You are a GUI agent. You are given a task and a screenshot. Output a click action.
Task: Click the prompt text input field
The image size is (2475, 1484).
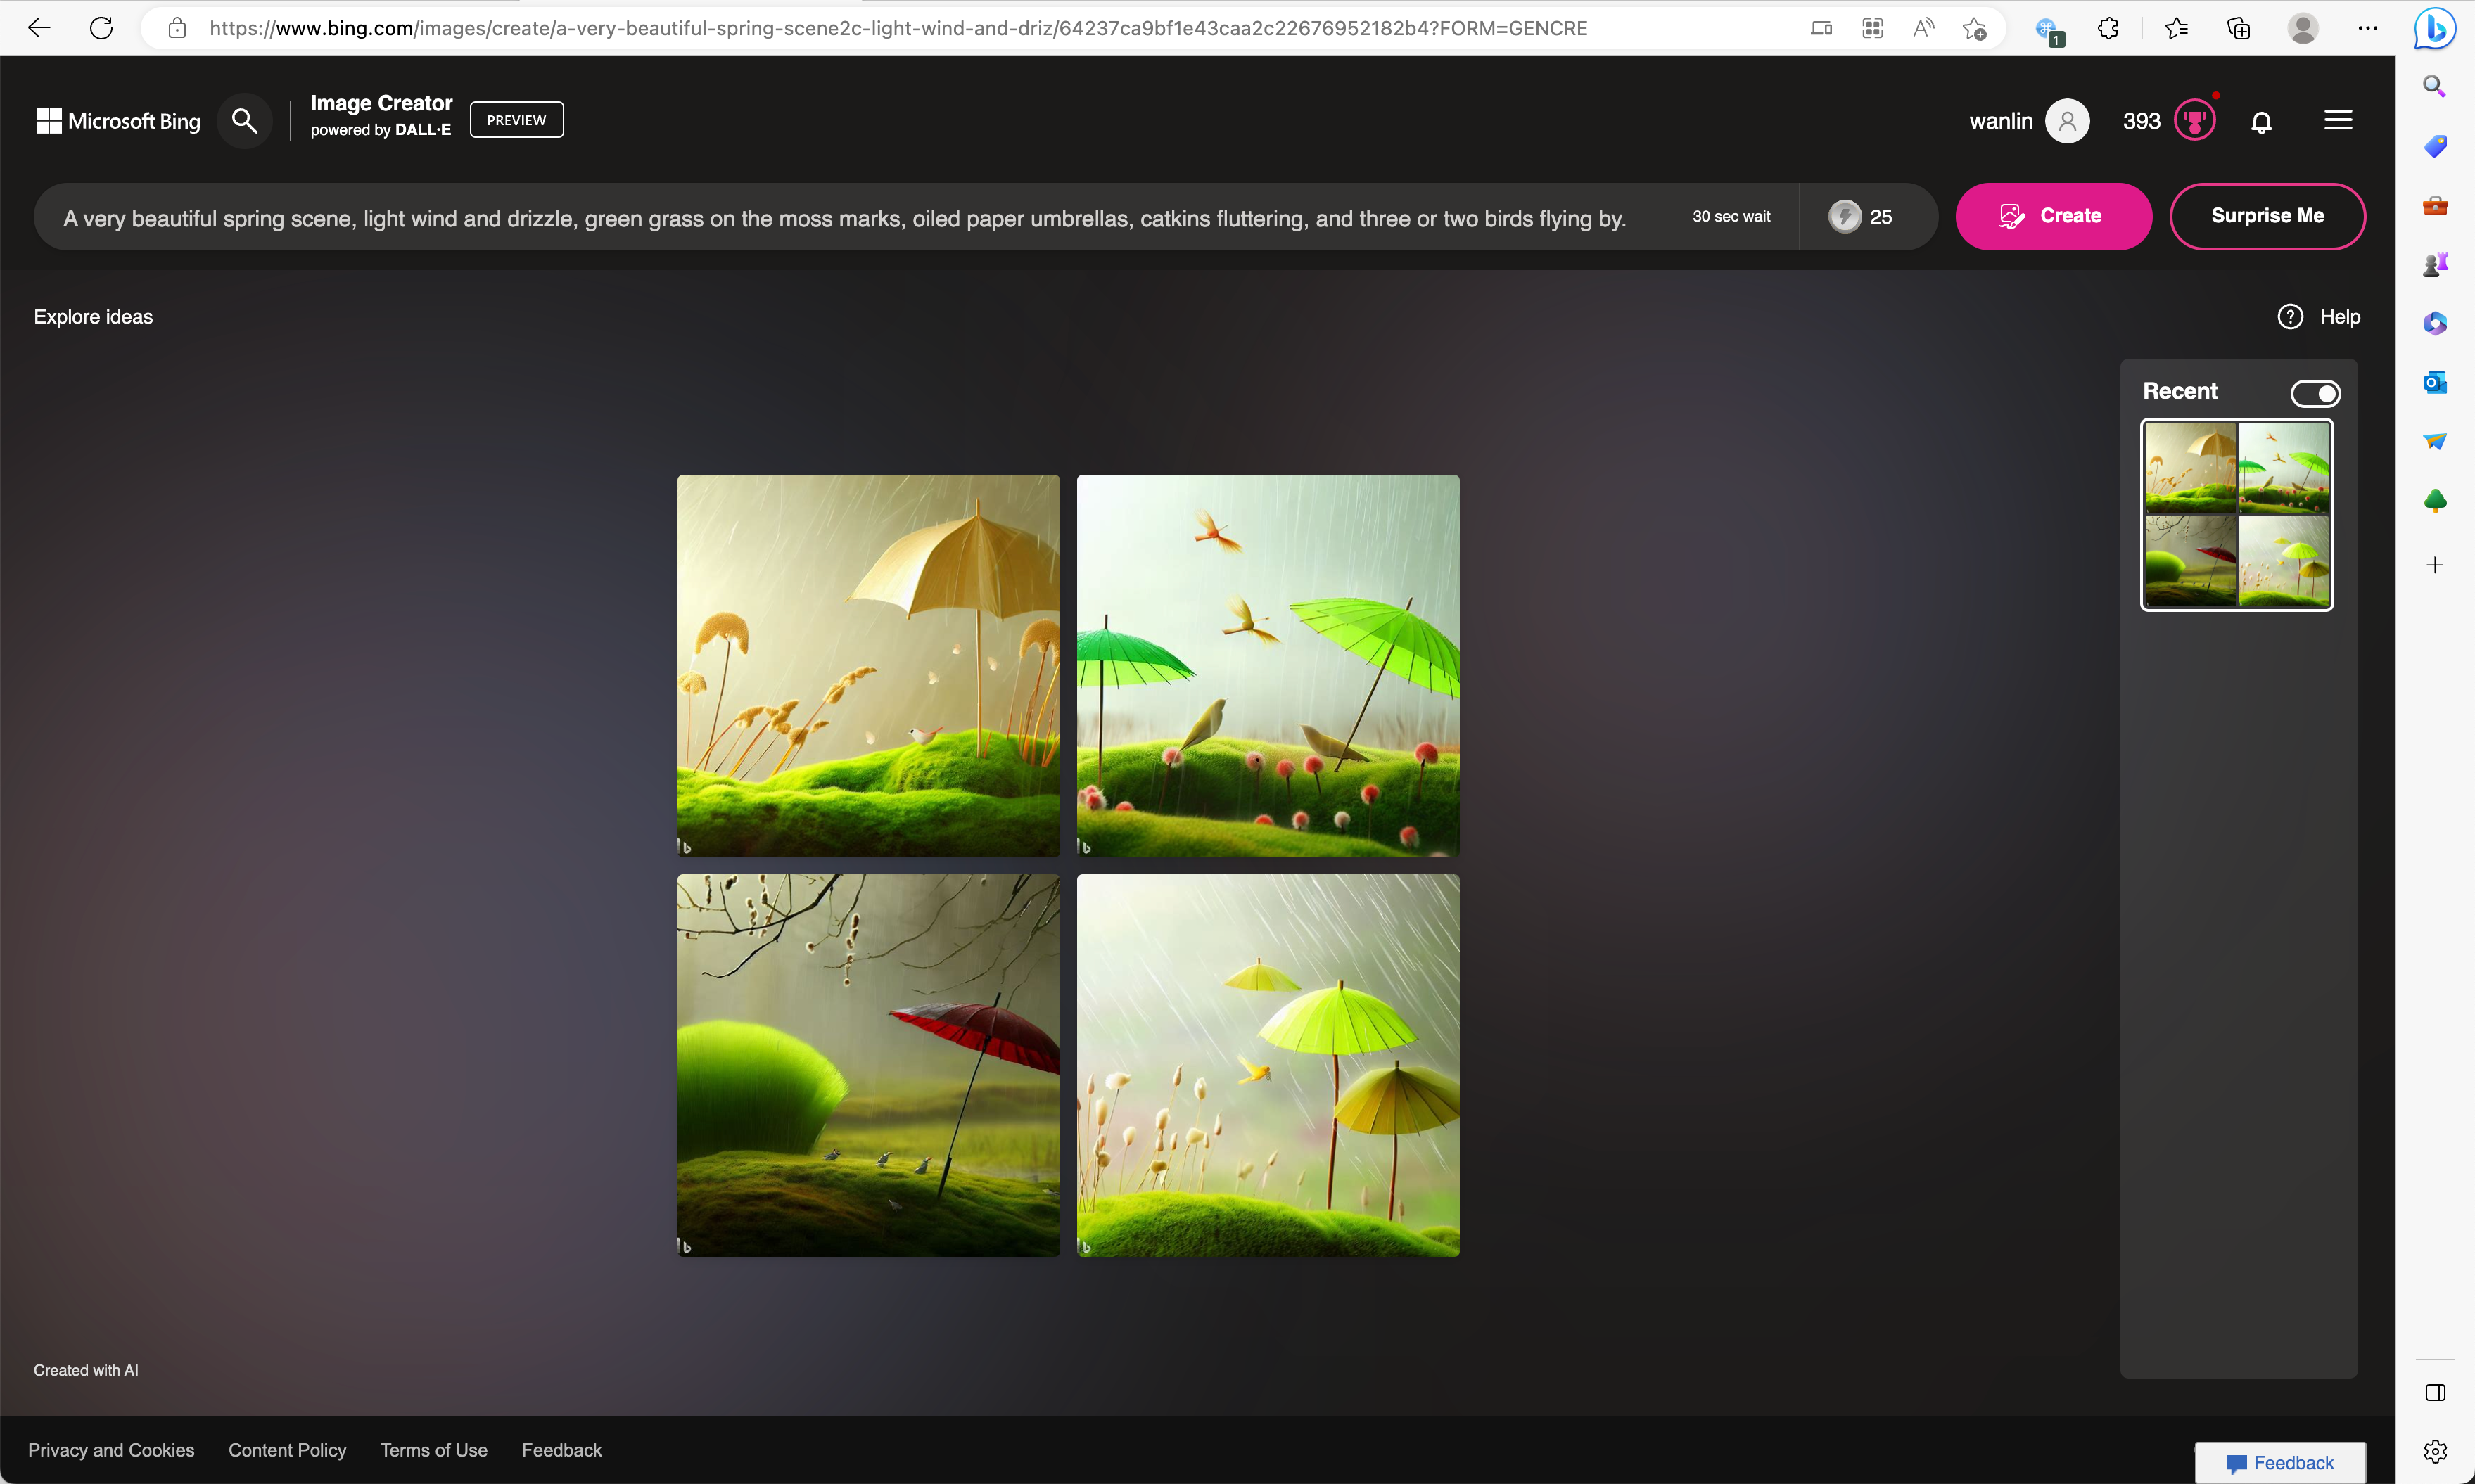click(845, 218)
